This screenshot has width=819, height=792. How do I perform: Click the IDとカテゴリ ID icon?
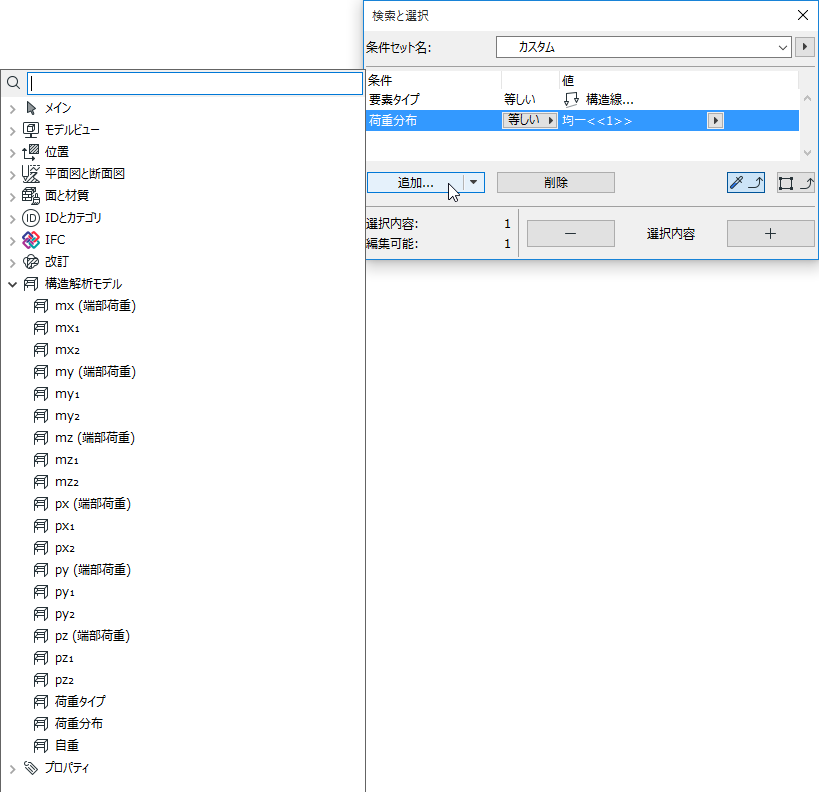click(31, 218)
